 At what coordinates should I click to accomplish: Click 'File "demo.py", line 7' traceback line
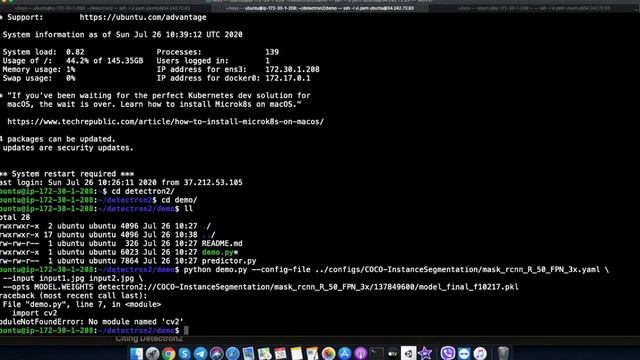(82, 304)
